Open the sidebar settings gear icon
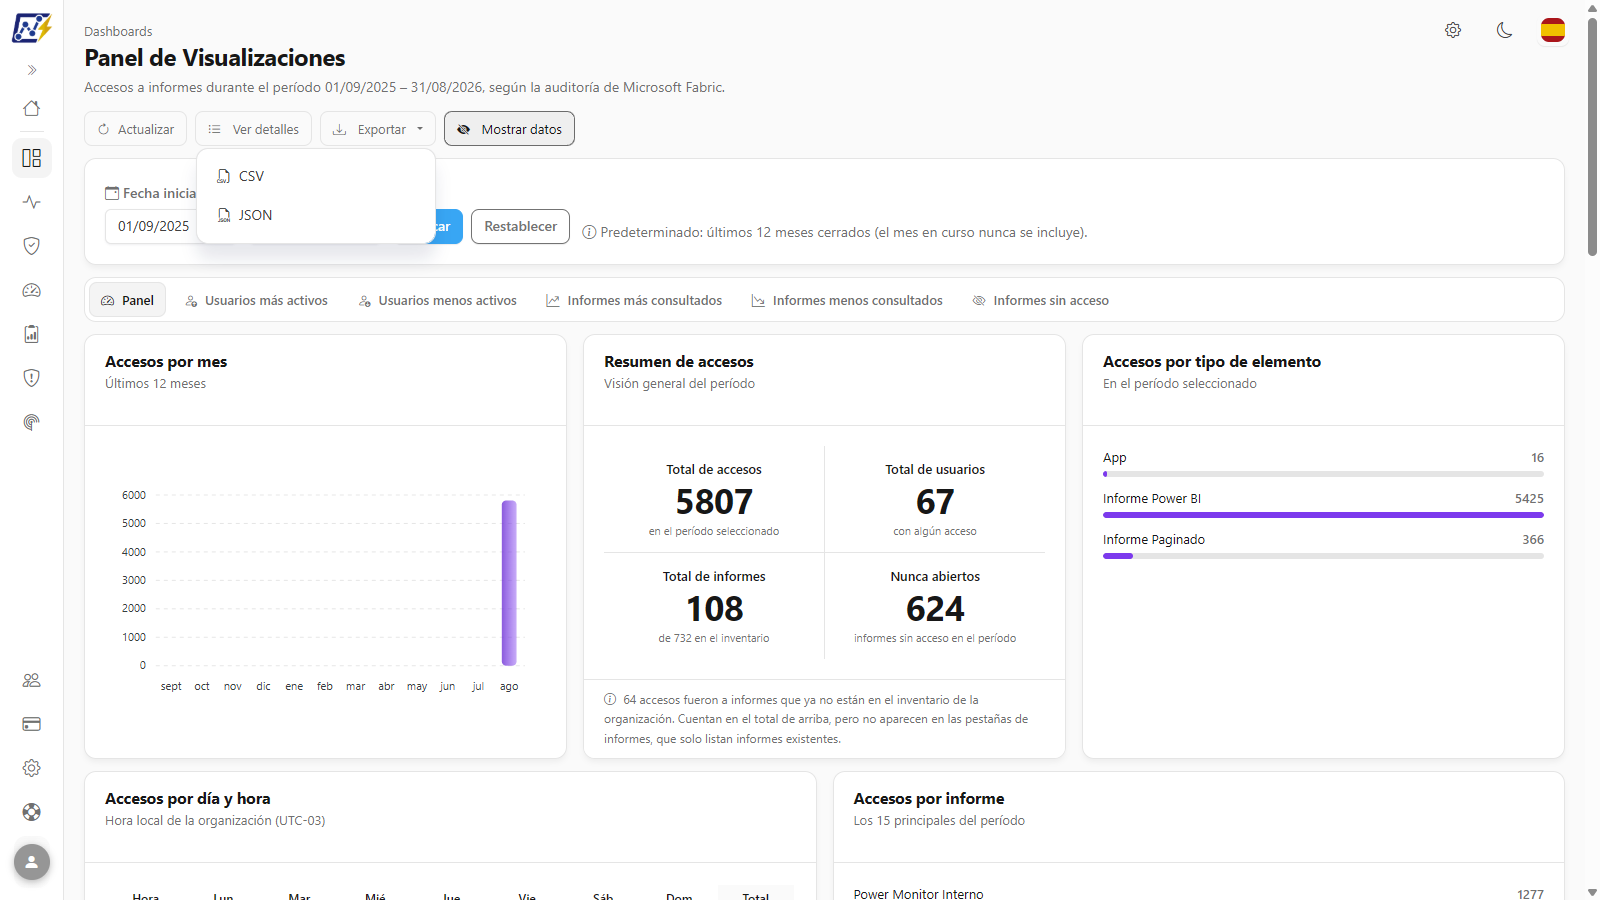This screenshot has height=900, width=1600. (32, 768)
